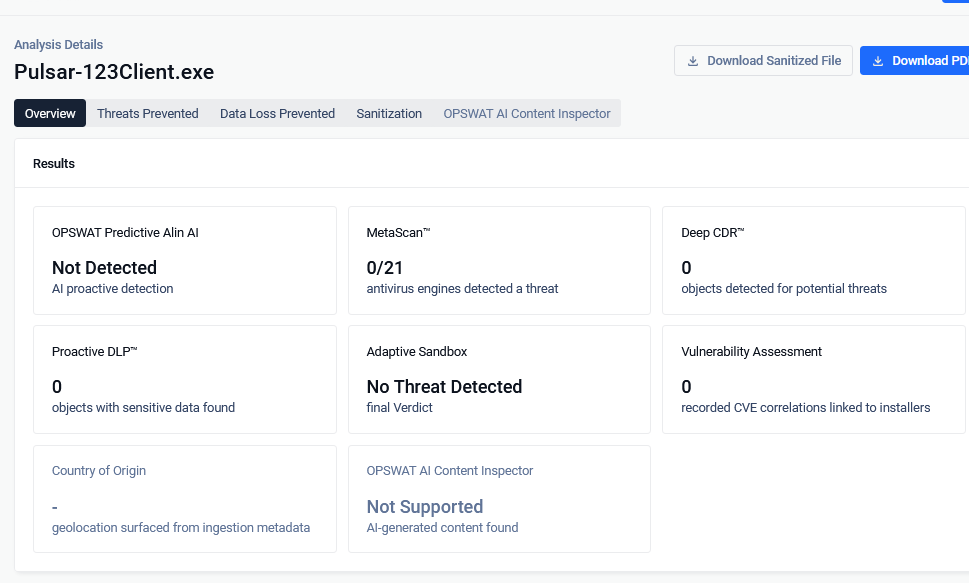Click geolocation surfaced from ingestion metadata text
Image resolution: width=969 pixels, height=583 pixels.
coord(181,527)
